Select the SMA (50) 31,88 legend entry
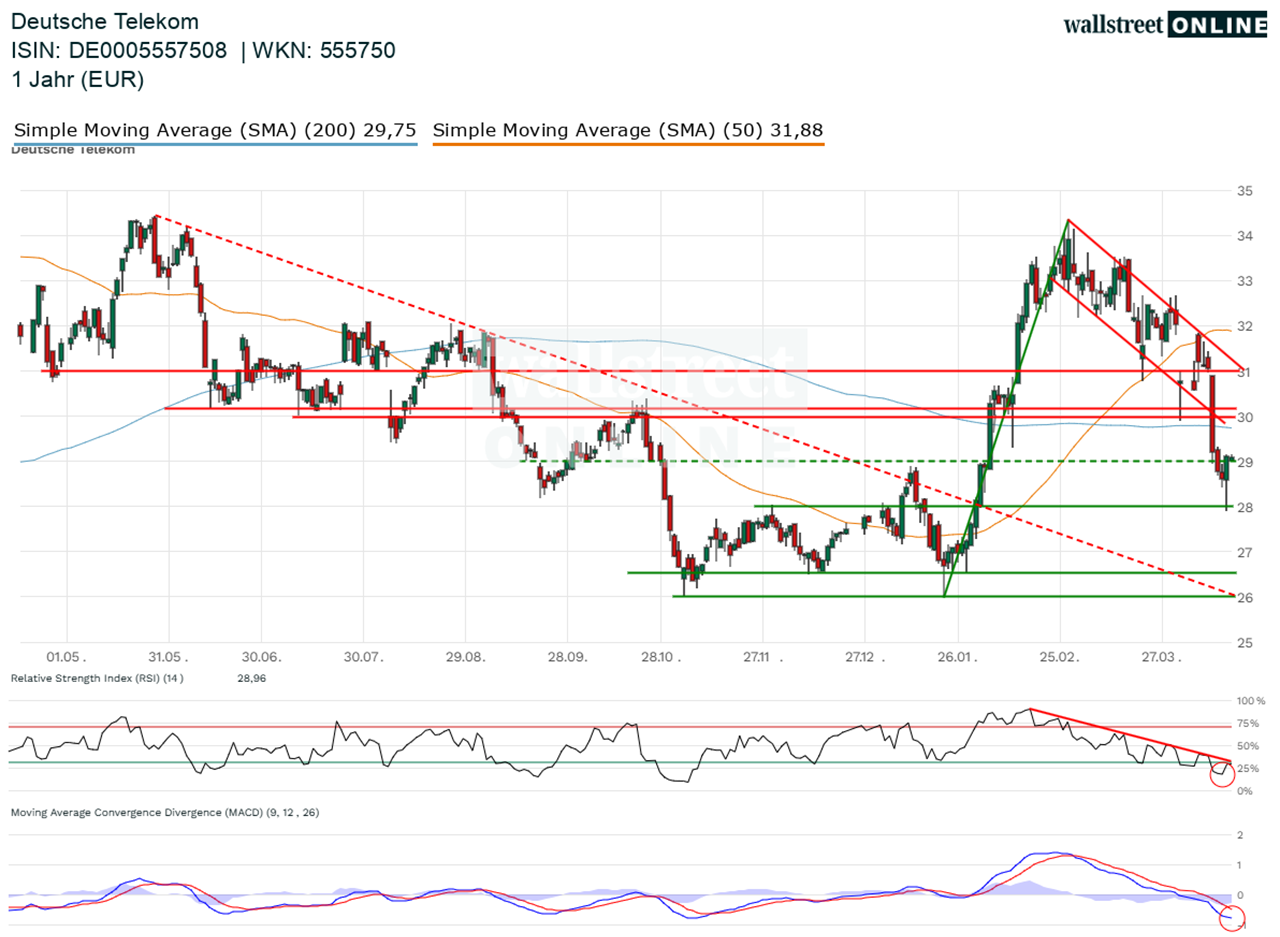 click(x=628, y=130)
